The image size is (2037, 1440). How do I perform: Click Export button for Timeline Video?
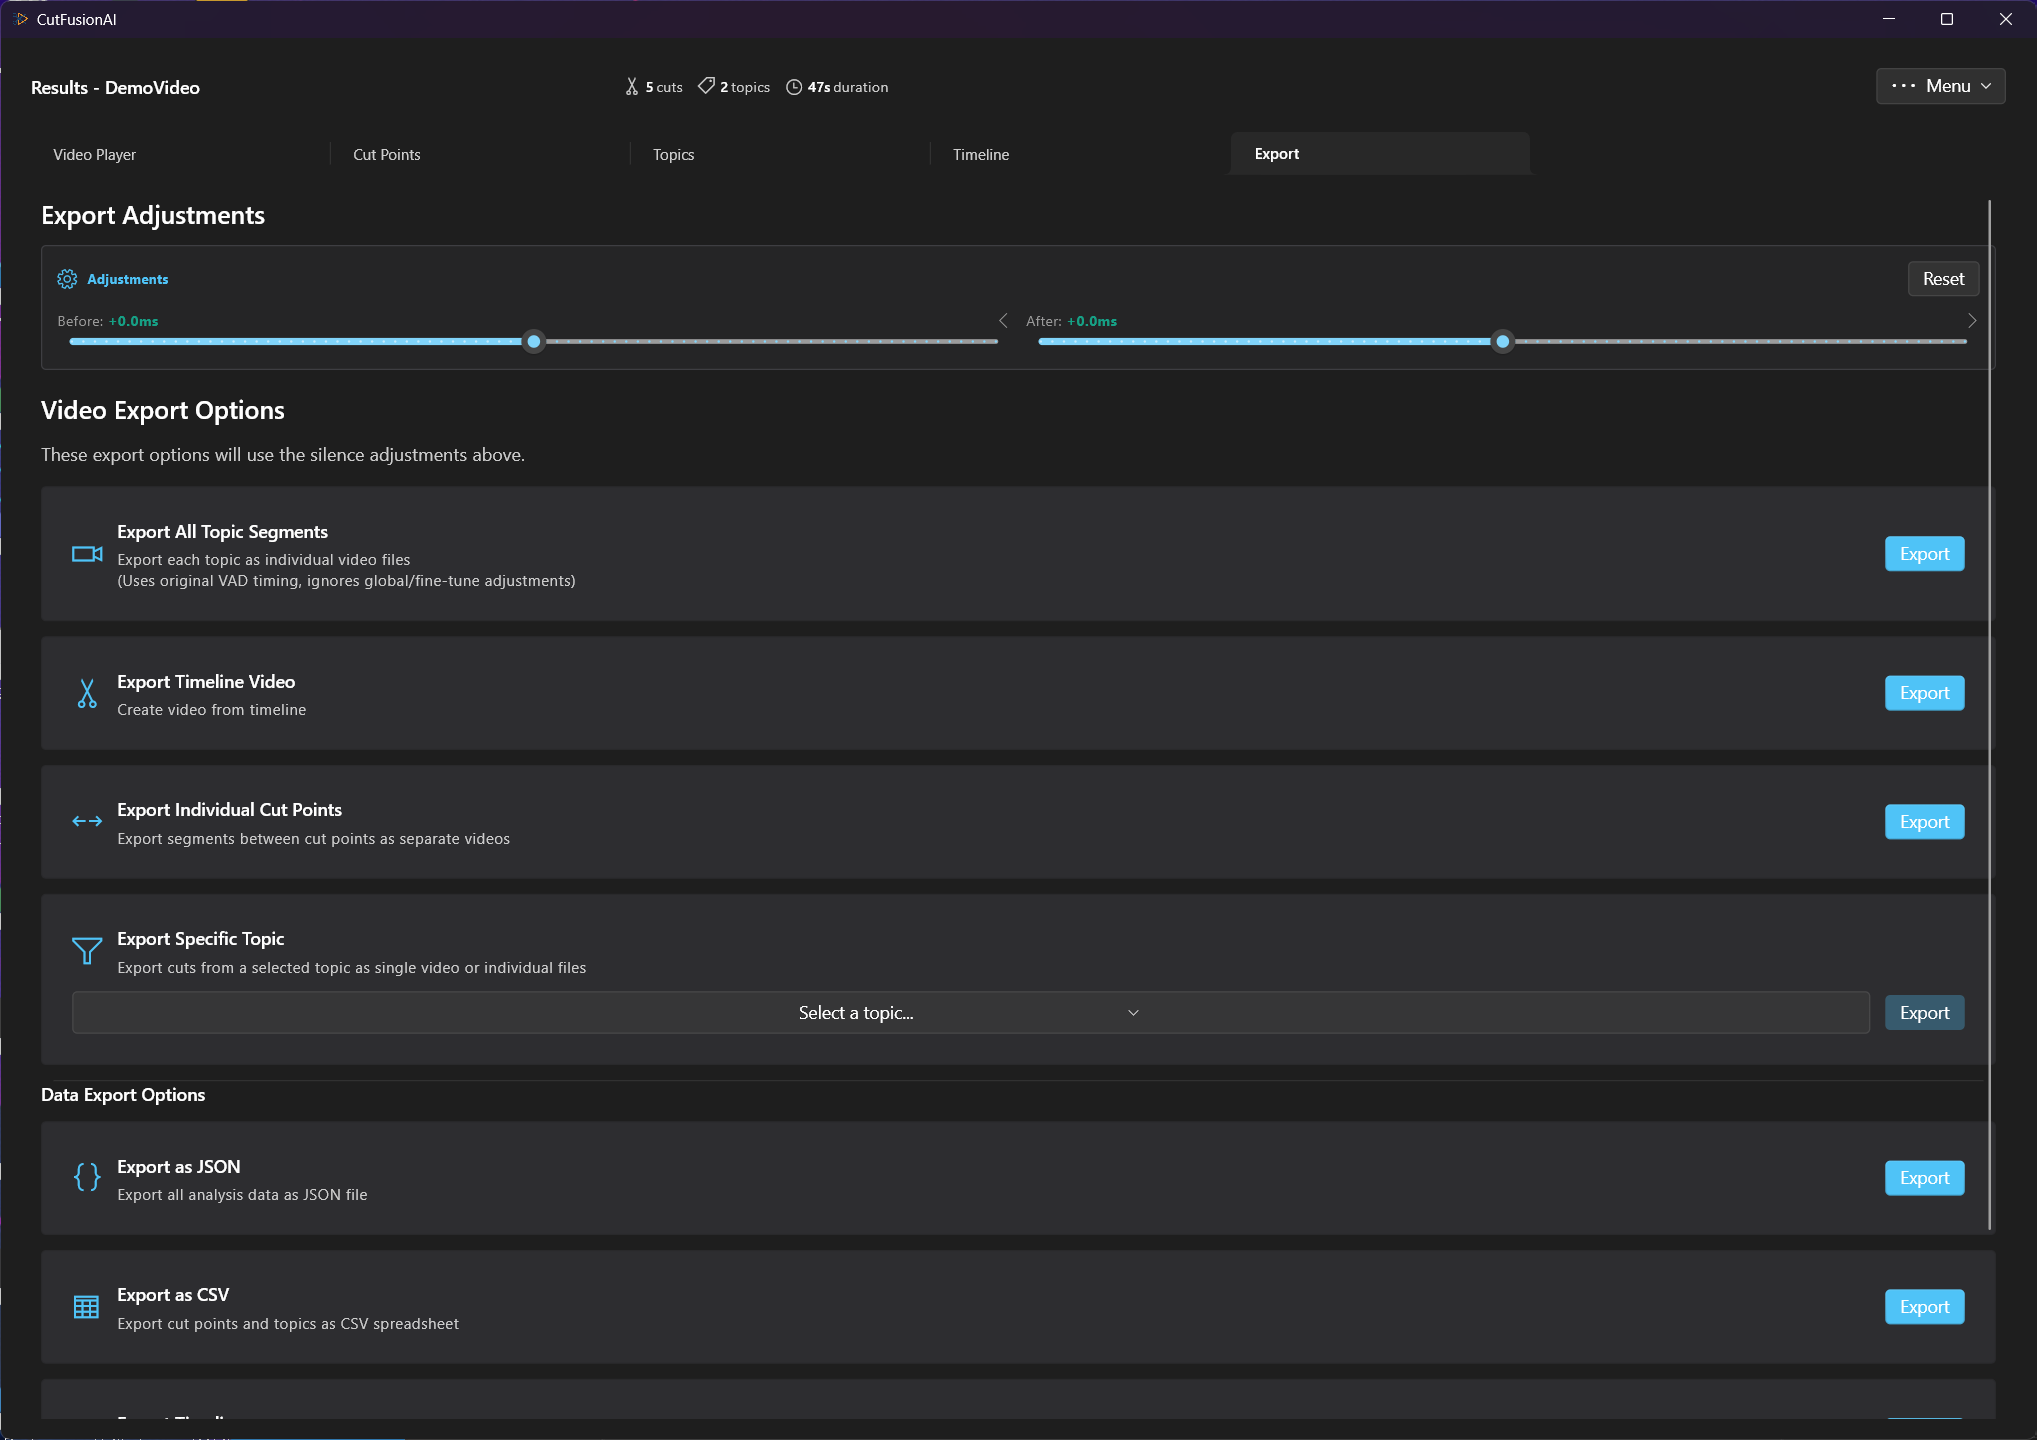[x=1924, y=693]
